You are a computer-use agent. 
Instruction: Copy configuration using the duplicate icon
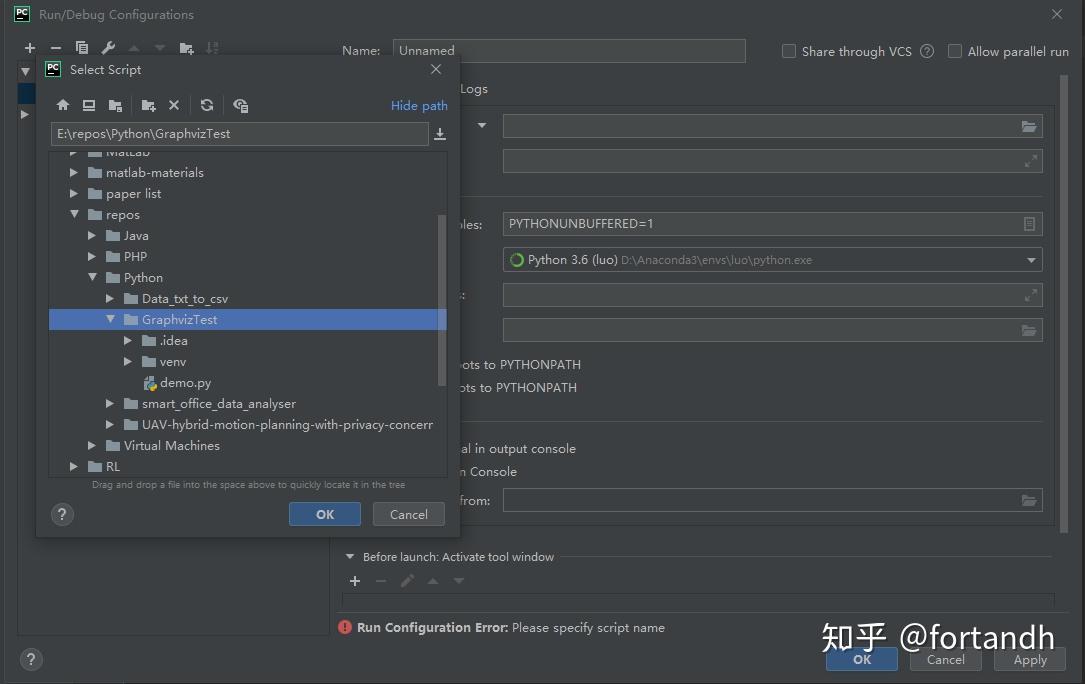coord(82,47)
